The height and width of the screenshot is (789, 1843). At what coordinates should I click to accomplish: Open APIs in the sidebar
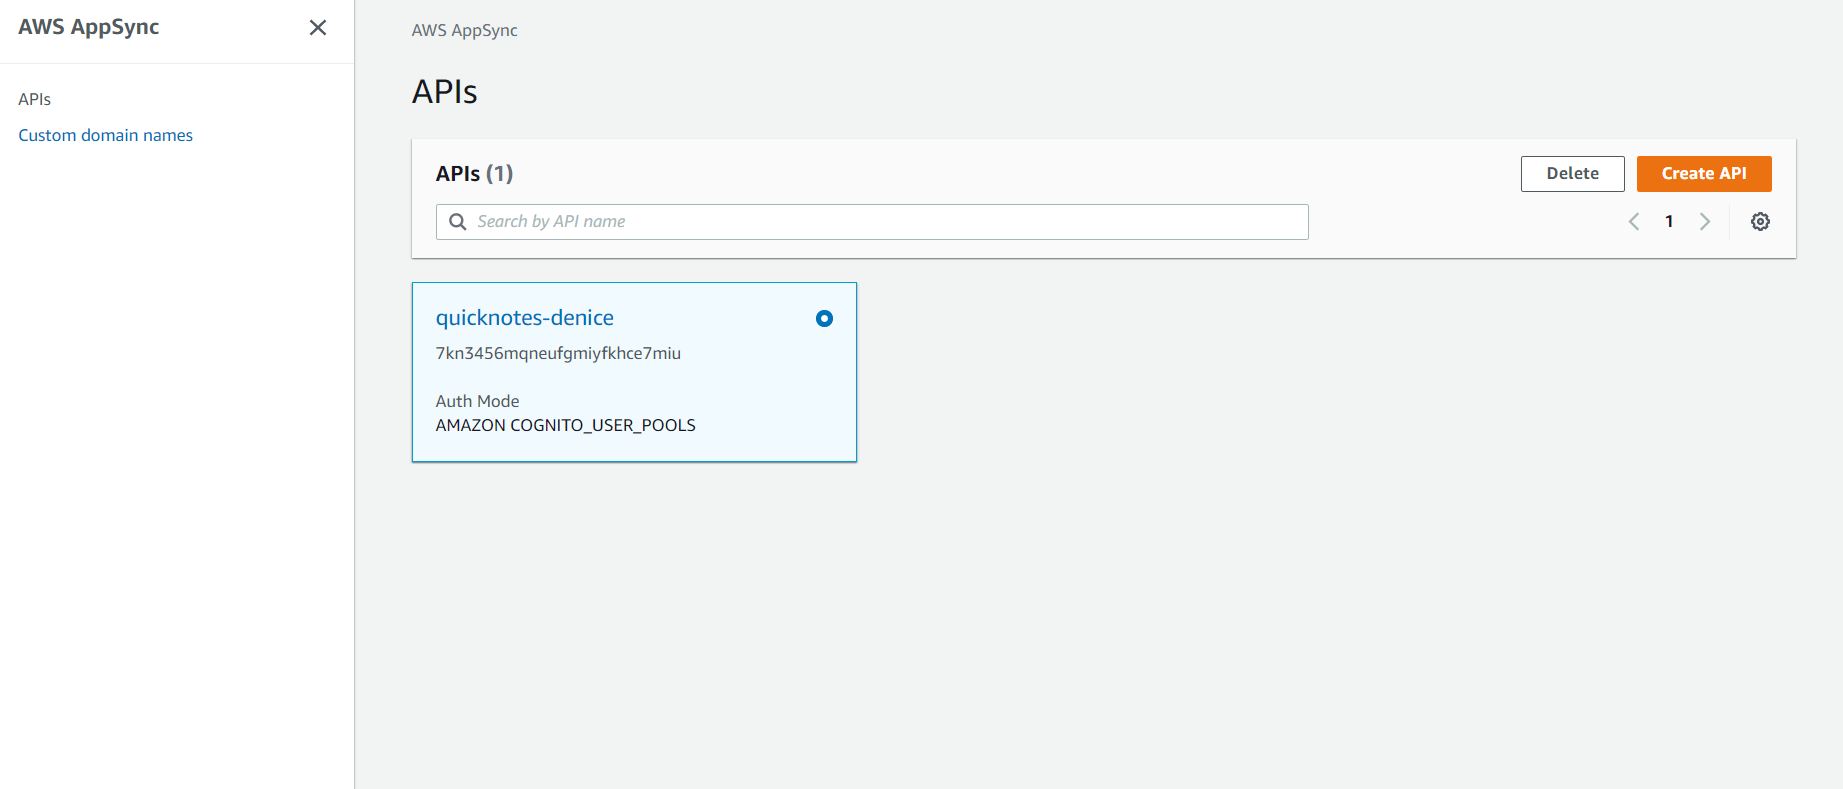[x=35, y=99]
